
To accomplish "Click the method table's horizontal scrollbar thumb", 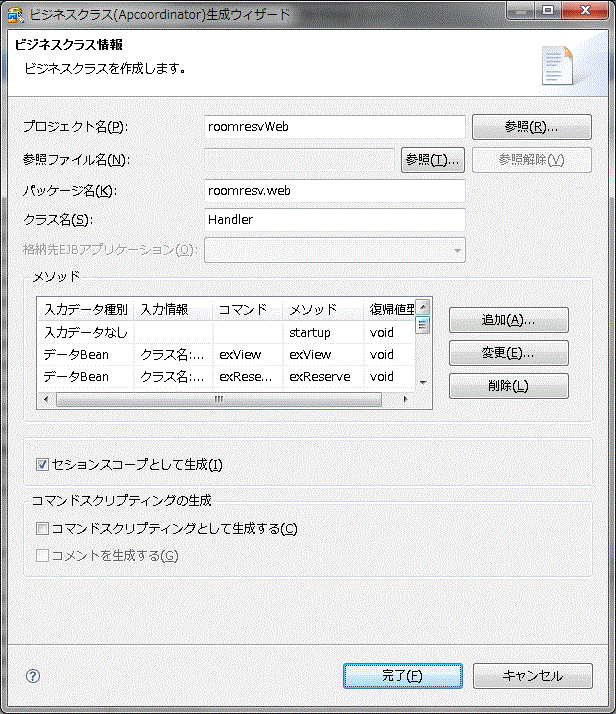I will tap(219, 399).
